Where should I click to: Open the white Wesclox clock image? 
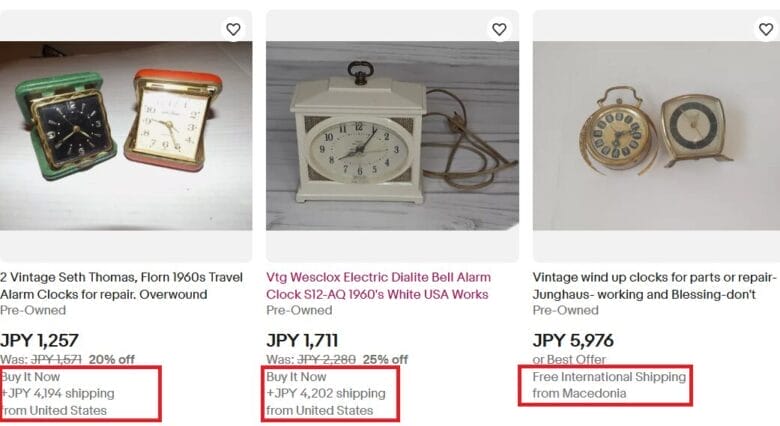[392, 135]
